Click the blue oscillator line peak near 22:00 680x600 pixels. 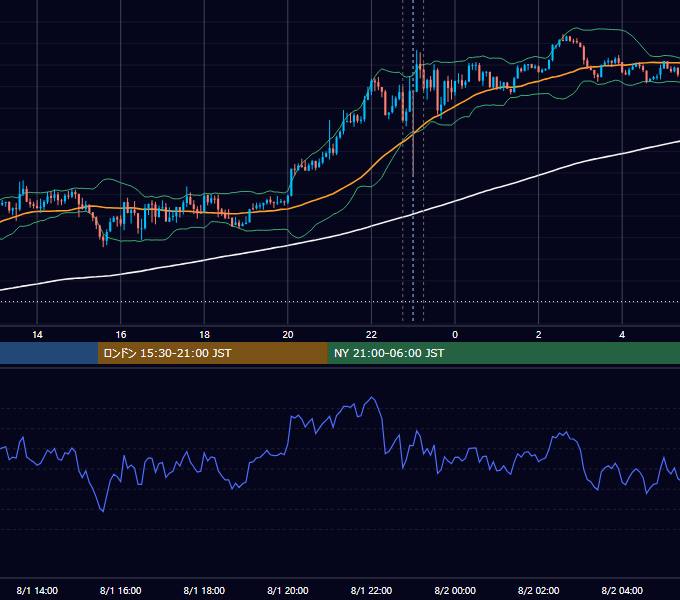(372, 397)
